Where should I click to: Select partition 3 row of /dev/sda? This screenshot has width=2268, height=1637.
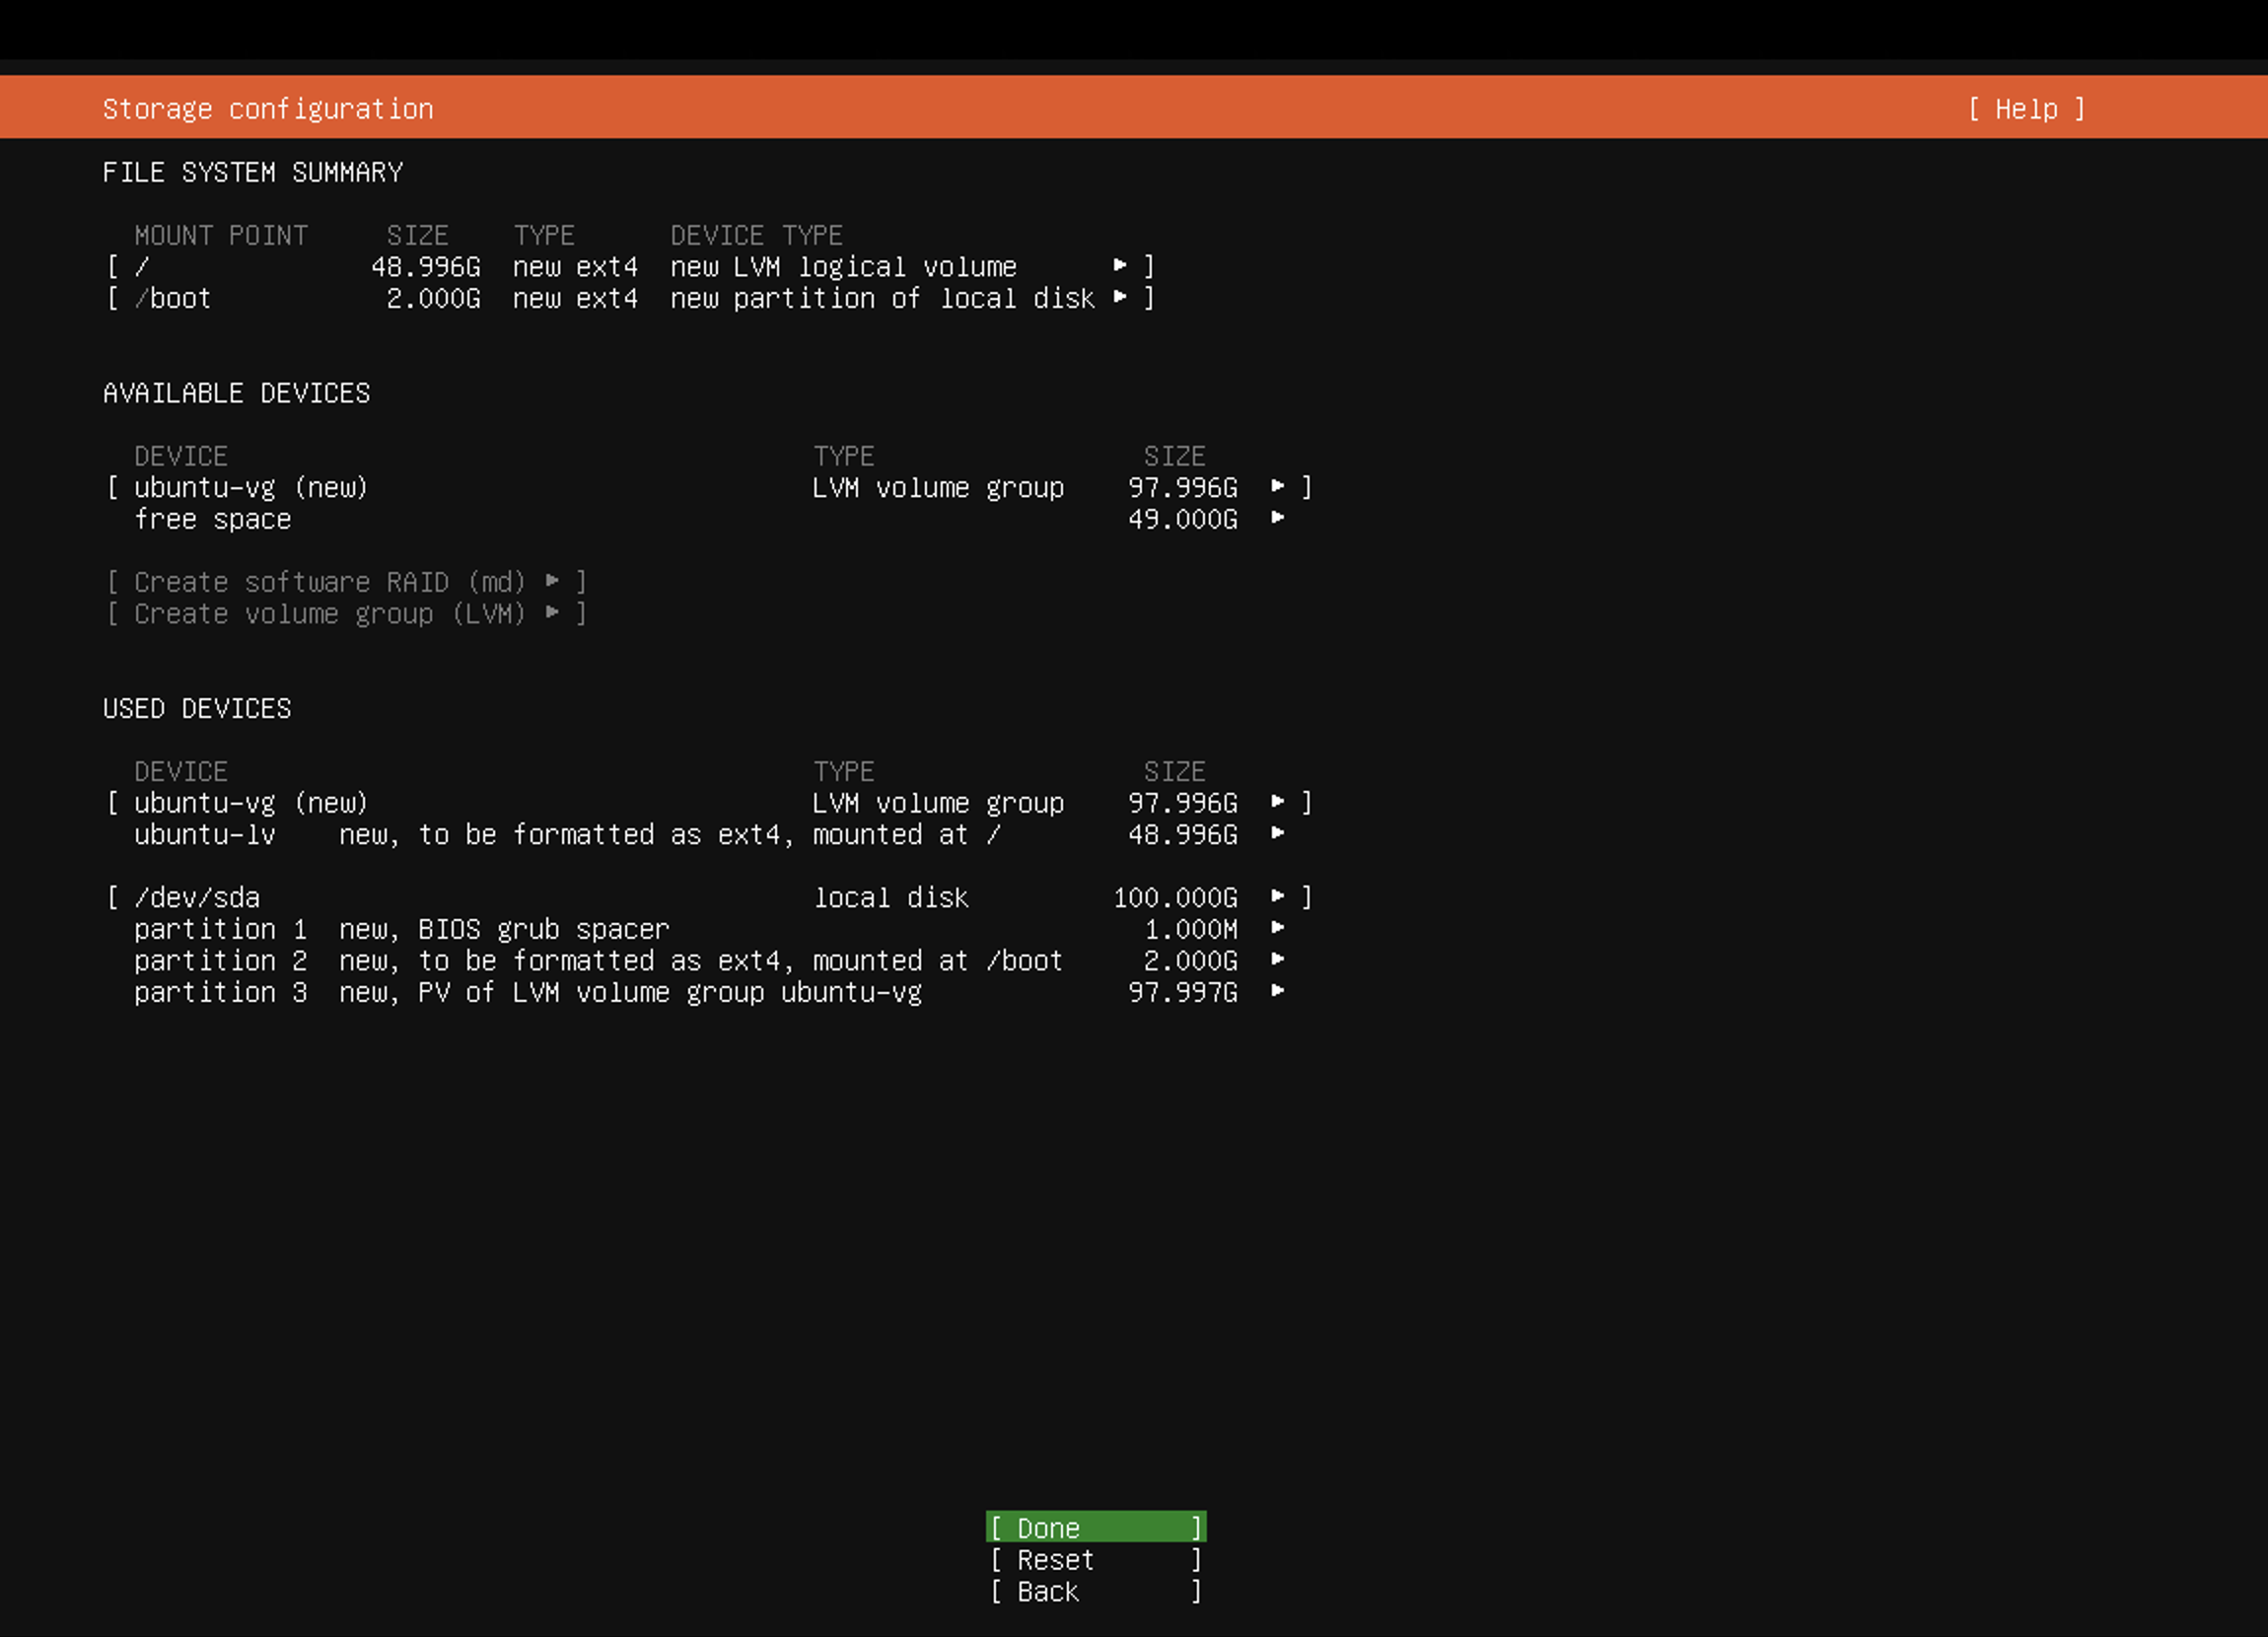220,992
